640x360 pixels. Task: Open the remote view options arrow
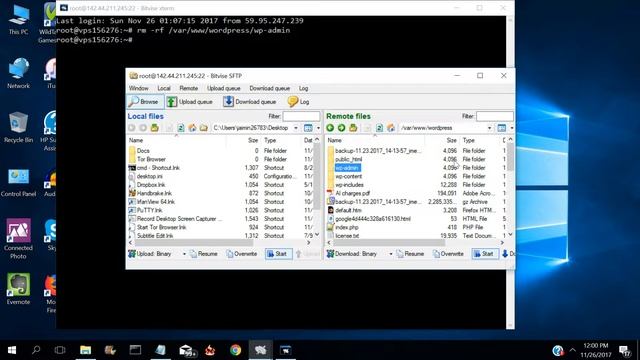pyautogui.click(x=512, y=128)
